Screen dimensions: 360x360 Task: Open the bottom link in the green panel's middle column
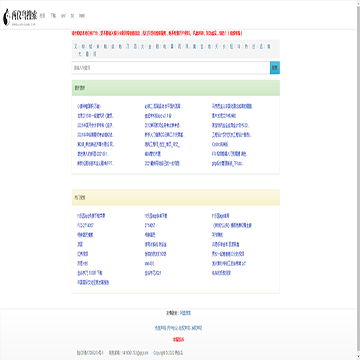click(x=163, y=164)
